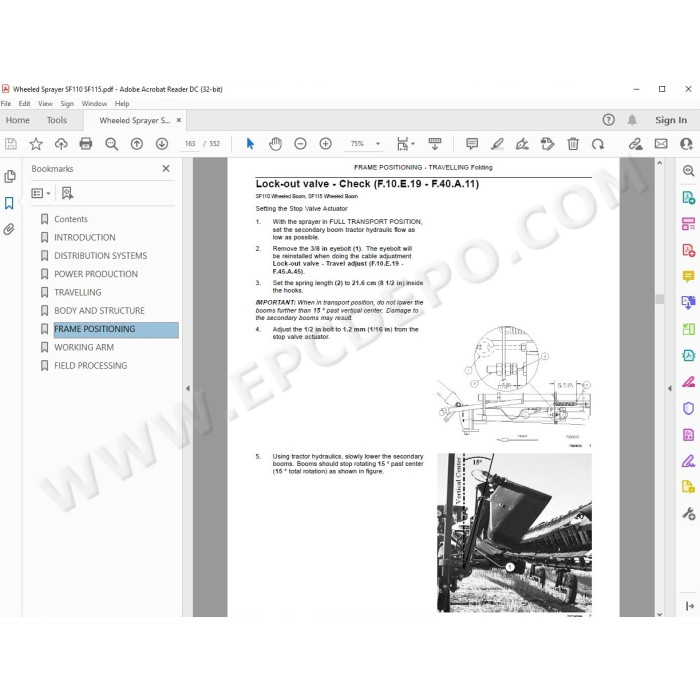Zoom out with minus icon
700x700 pixels.
300,144
